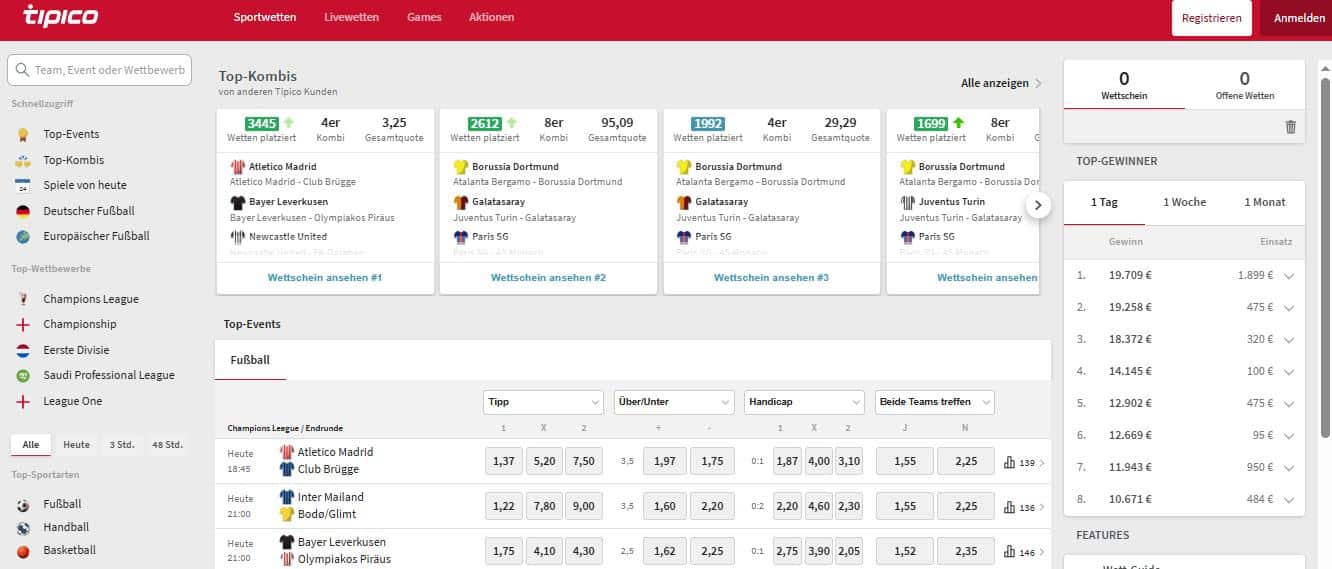Open Wettschein ansehen #2 link

pyautogui.click(x=548, y=278)
